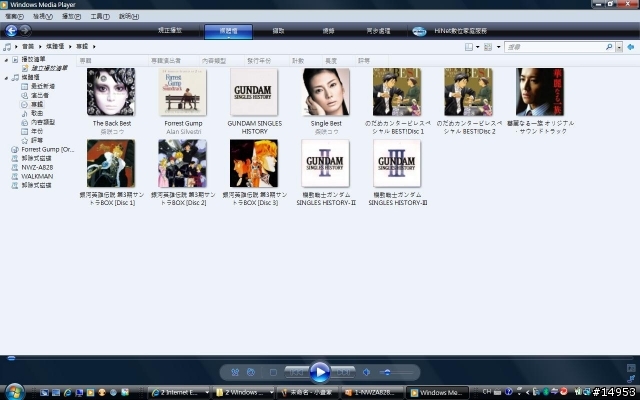Skip to the next track
The width and height of the screenshot is (640, 400).
[x=343, y=372]
